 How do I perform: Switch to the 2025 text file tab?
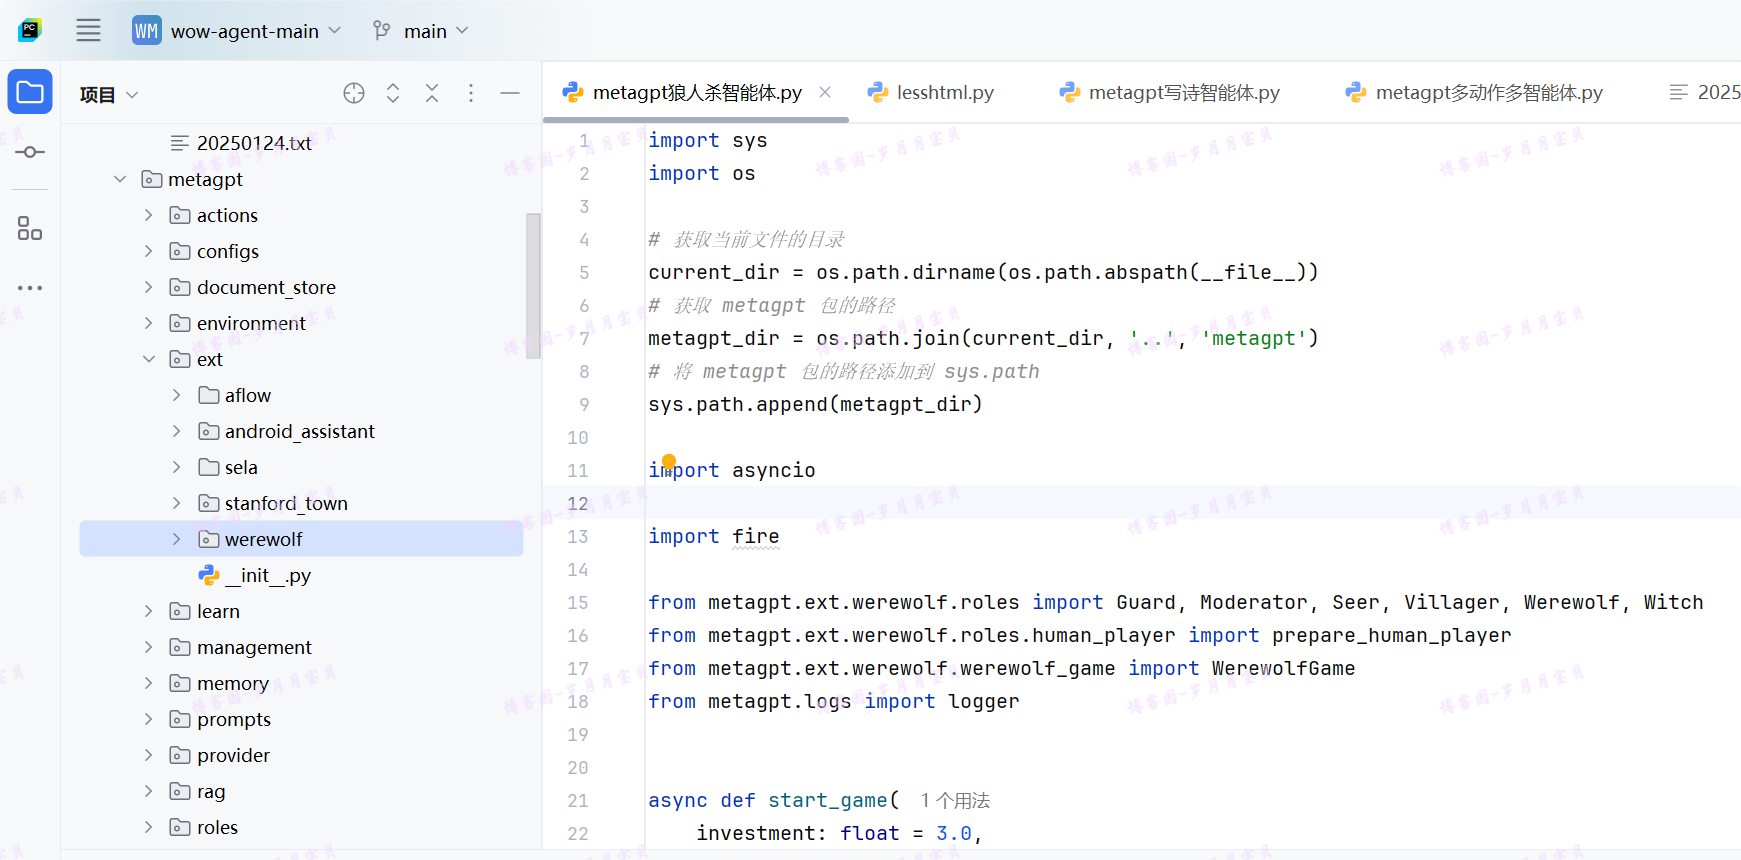point(1705,92)
